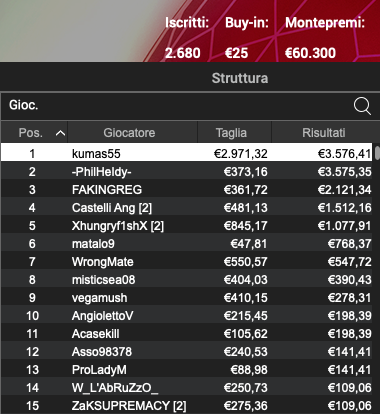The width and height of the screenshot is (380, 414).
Task: Click on the scrollbar thumb of player list
Action: click(377, 153)
